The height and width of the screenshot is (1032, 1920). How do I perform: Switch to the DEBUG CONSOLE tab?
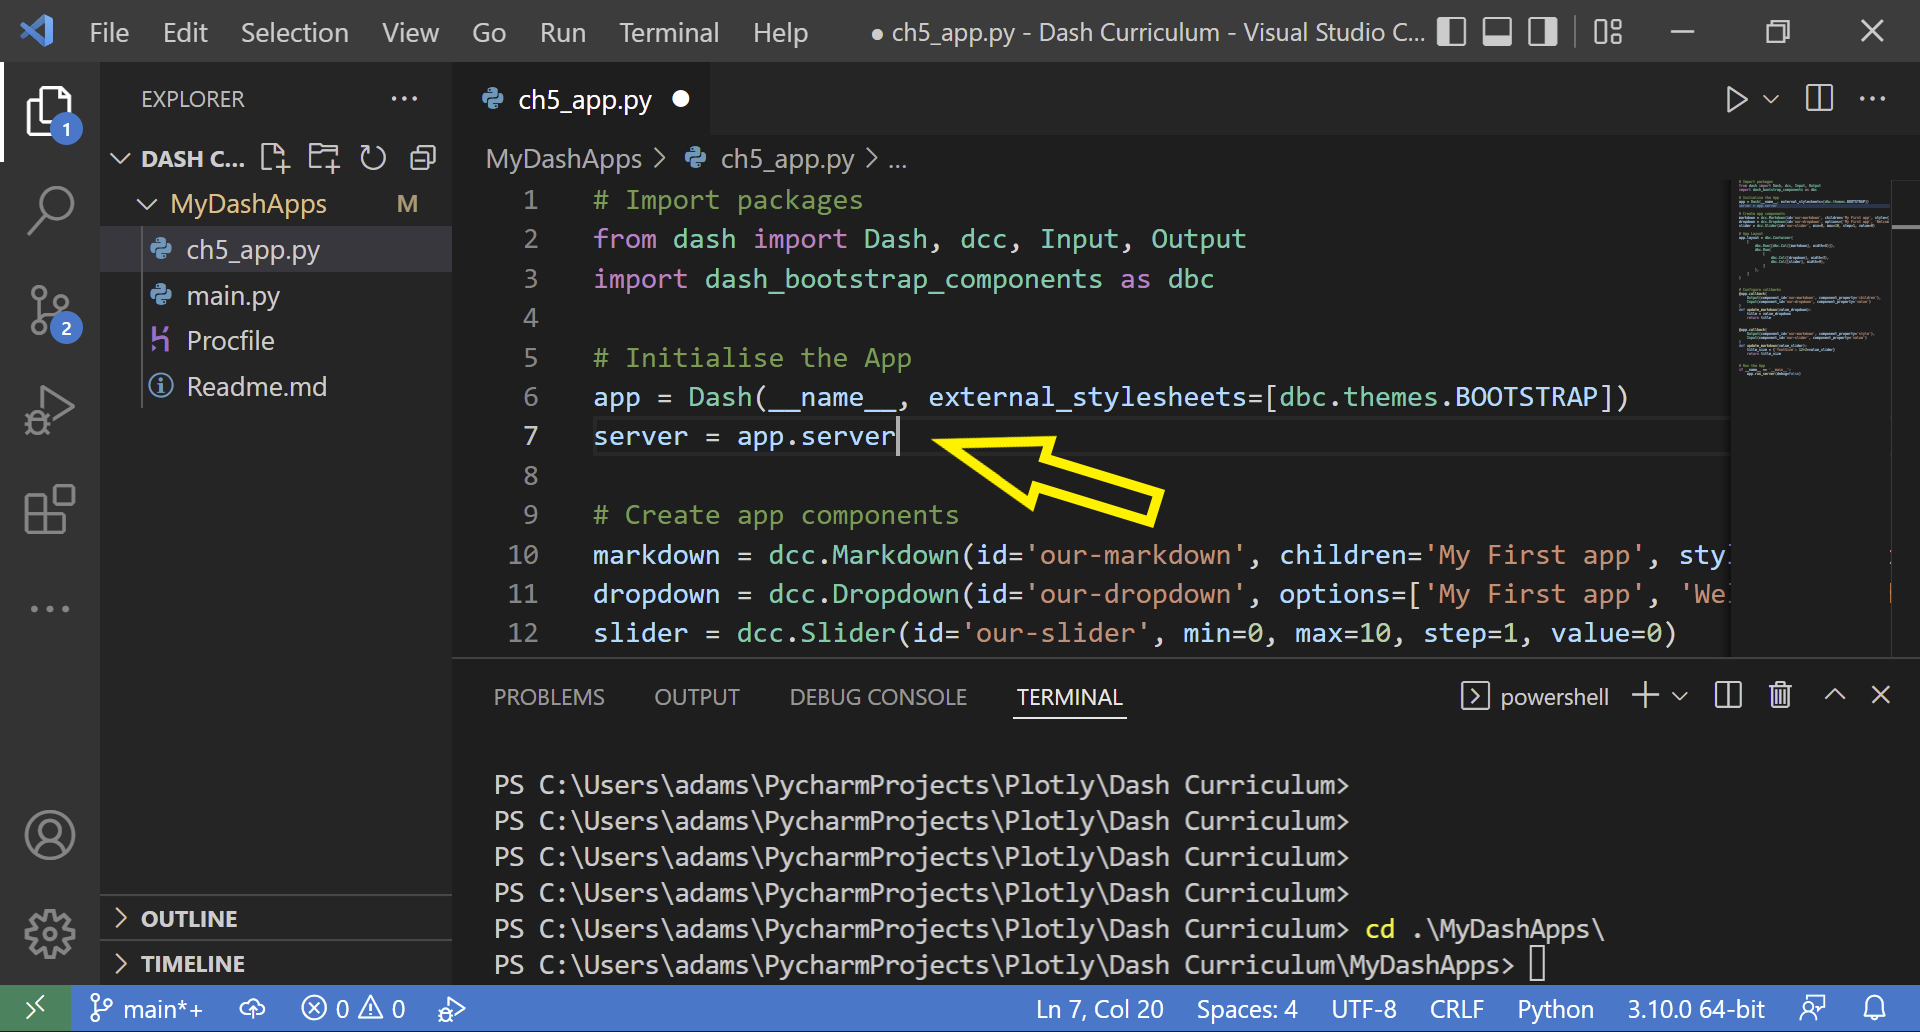pyautogui.click(x=878, y=697)
